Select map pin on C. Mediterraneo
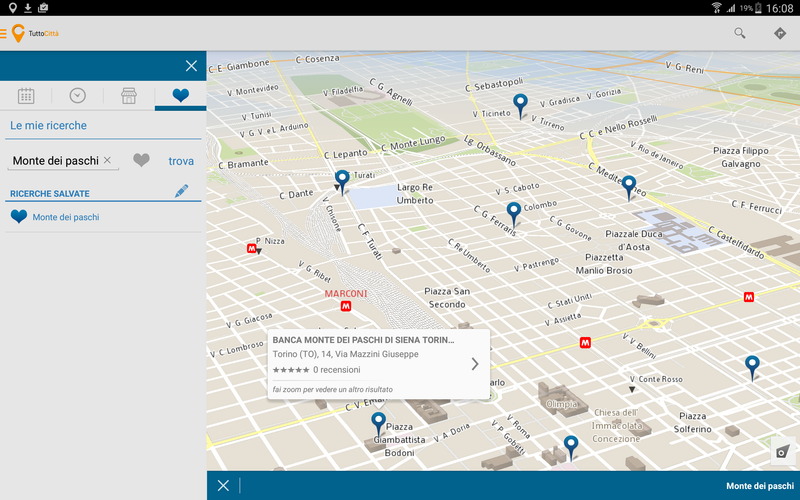This screenshot has height=500, width=800. tap(629, 188)
